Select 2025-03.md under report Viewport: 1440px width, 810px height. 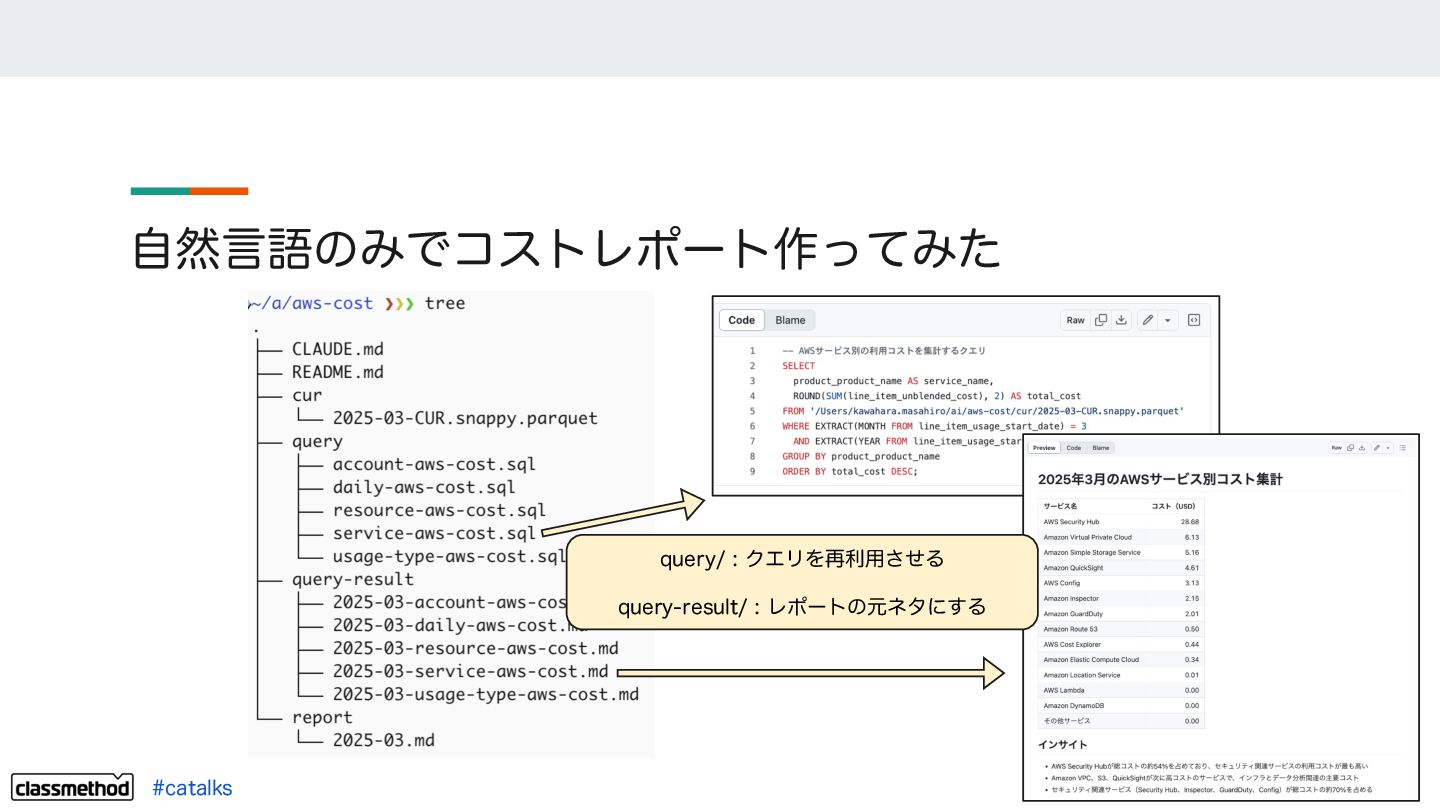click(x=384, y=740)
